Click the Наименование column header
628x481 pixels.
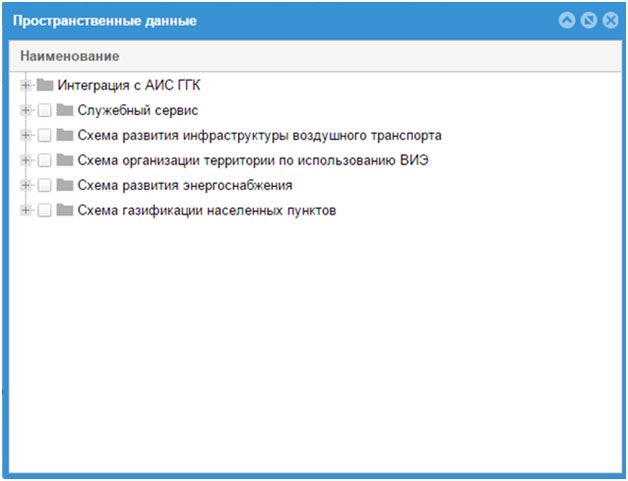(x=70, y=56)
